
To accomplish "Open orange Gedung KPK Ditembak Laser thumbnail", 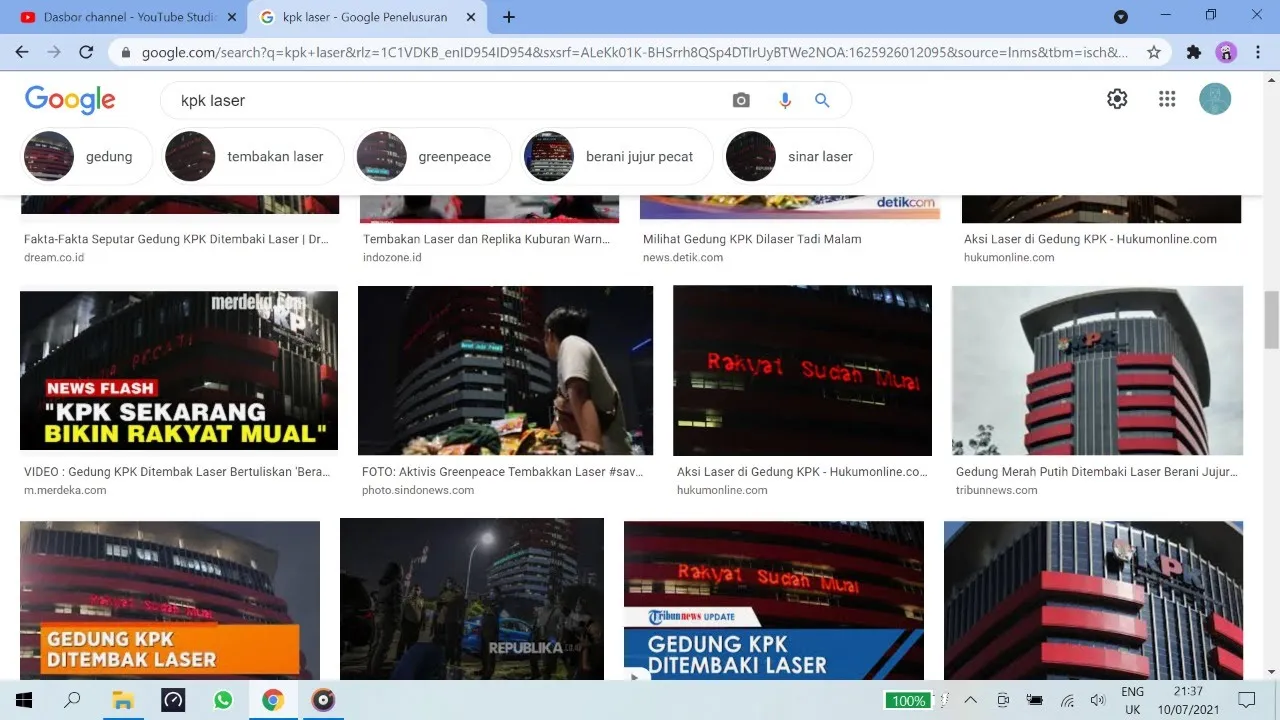I will [170, 600].
